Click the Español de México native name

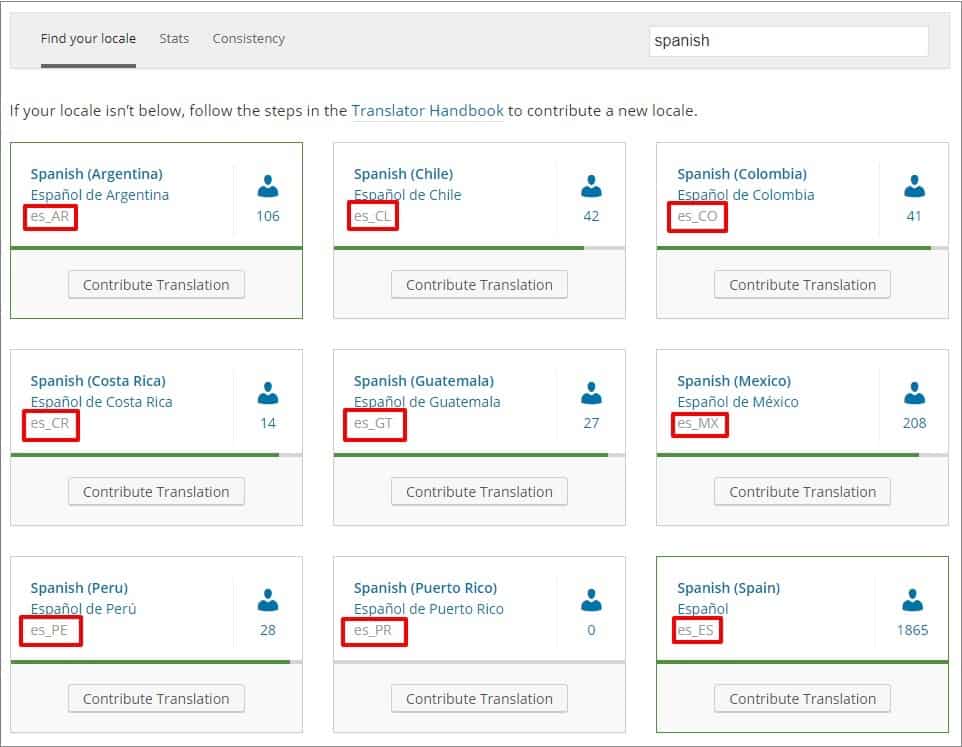(738, 402)
